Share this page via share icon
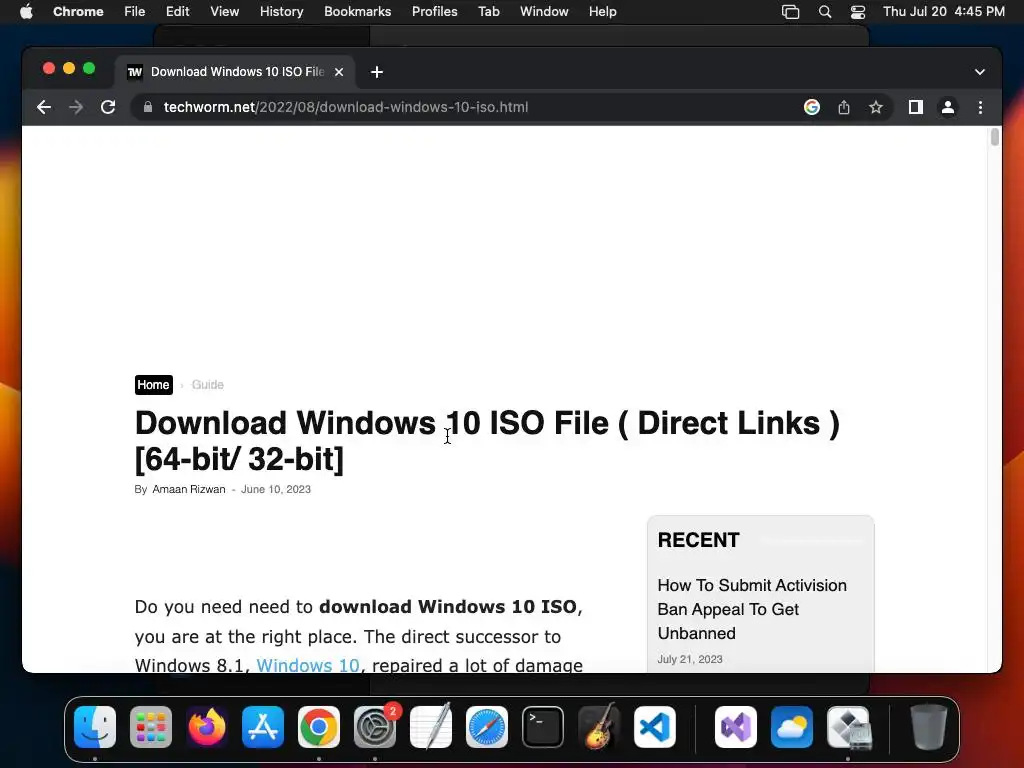 (x=844, y=107)
